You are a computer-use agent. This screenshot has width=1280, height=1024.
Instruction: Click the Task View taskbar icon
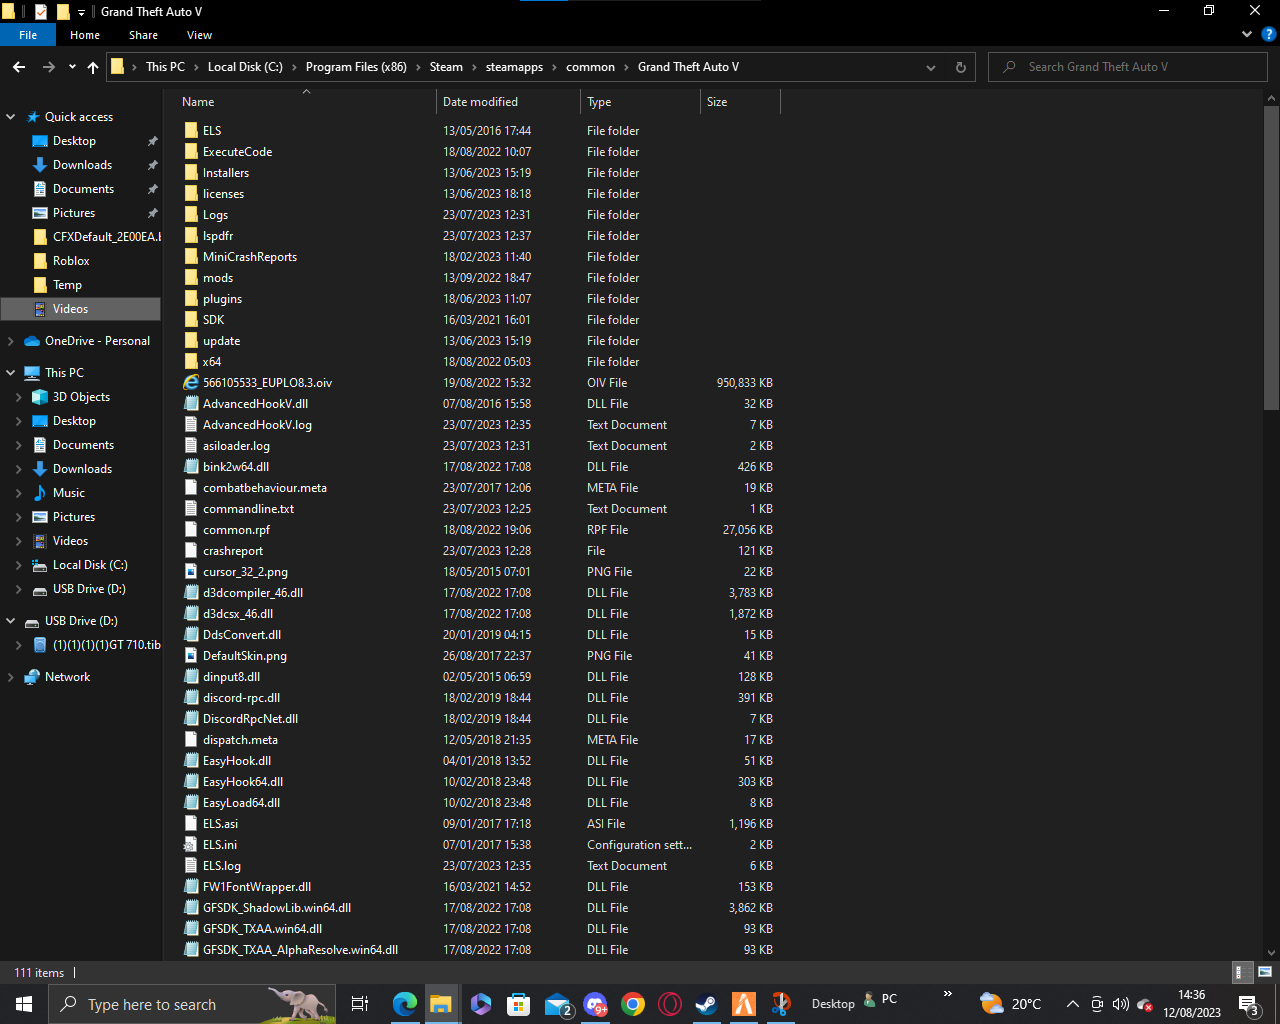point(360,1004)
